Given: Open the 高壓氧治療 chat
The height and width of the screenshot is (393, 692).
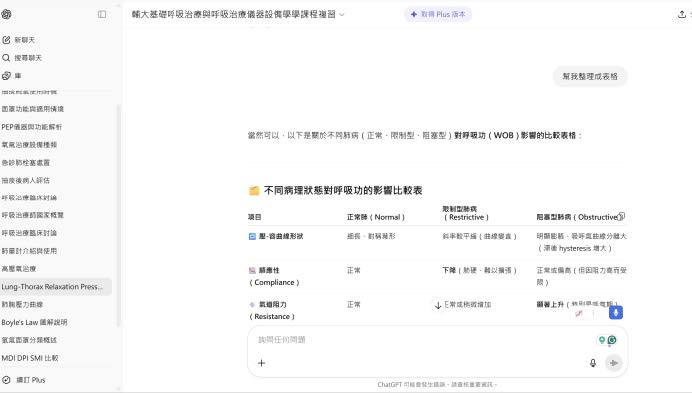Looking at the screenshot, I should [x=19, y=268].
